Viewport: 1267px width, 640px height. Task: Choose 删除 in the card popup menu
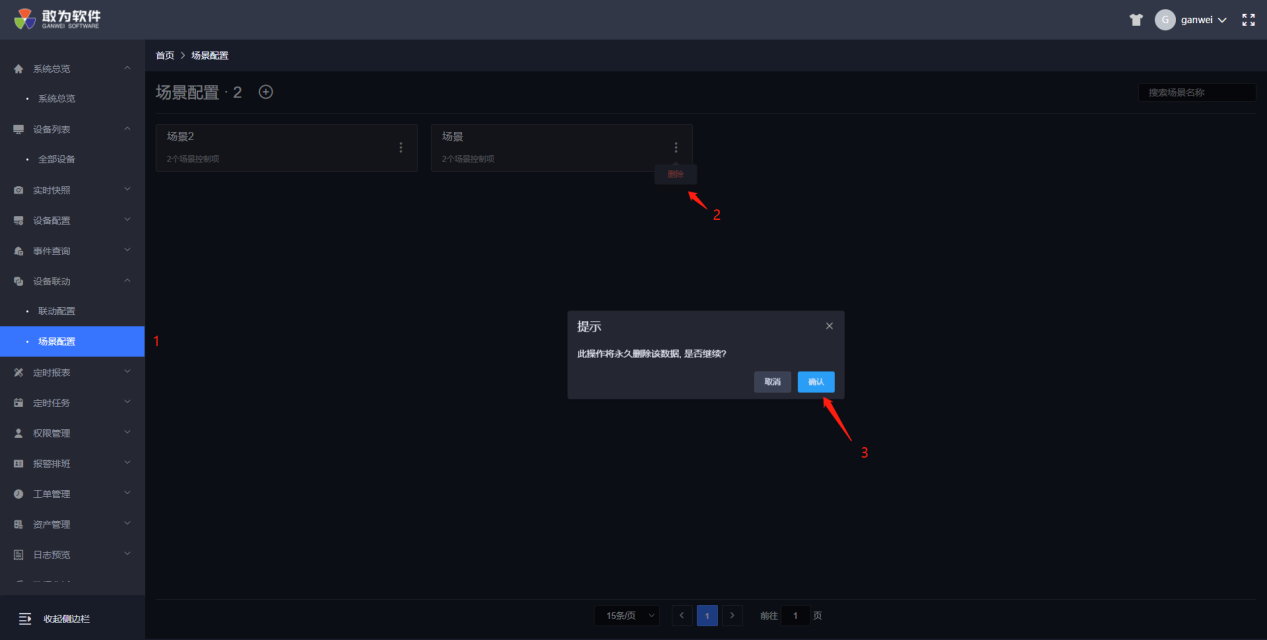[x=676, y=174]
